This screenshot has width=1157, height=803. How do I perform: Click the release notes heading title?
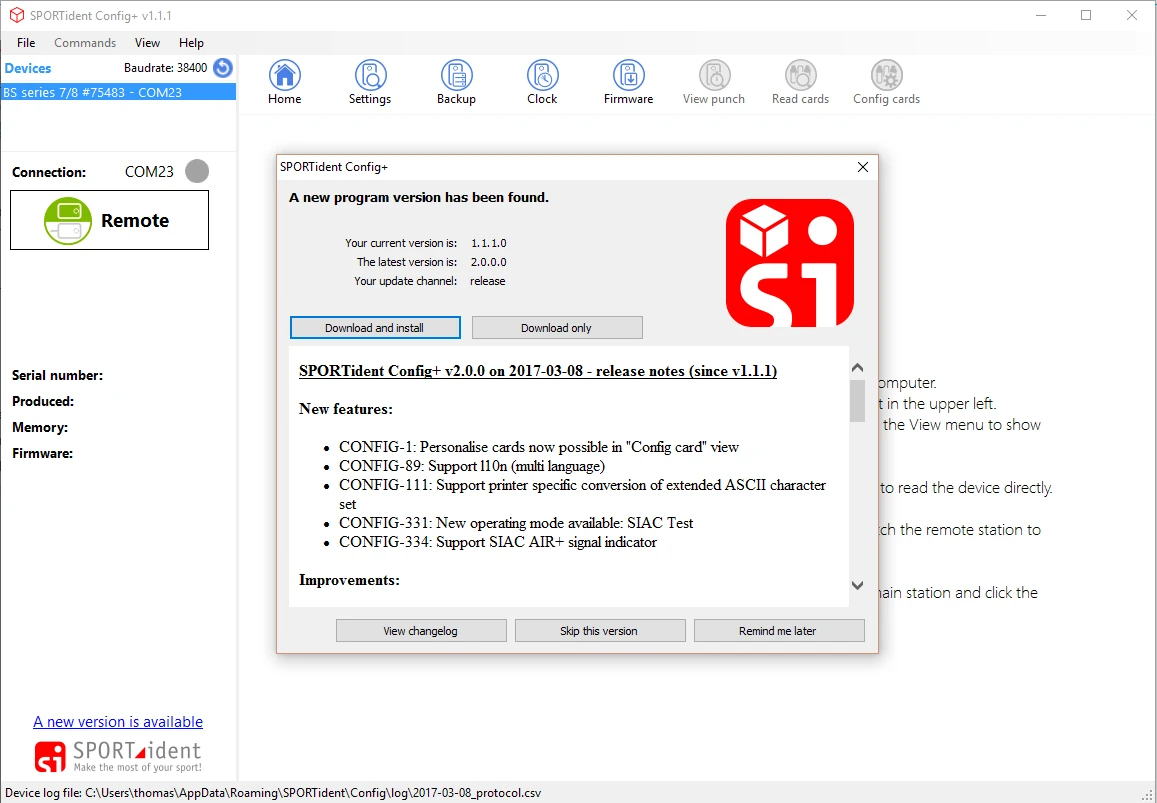tap(538, 371)
